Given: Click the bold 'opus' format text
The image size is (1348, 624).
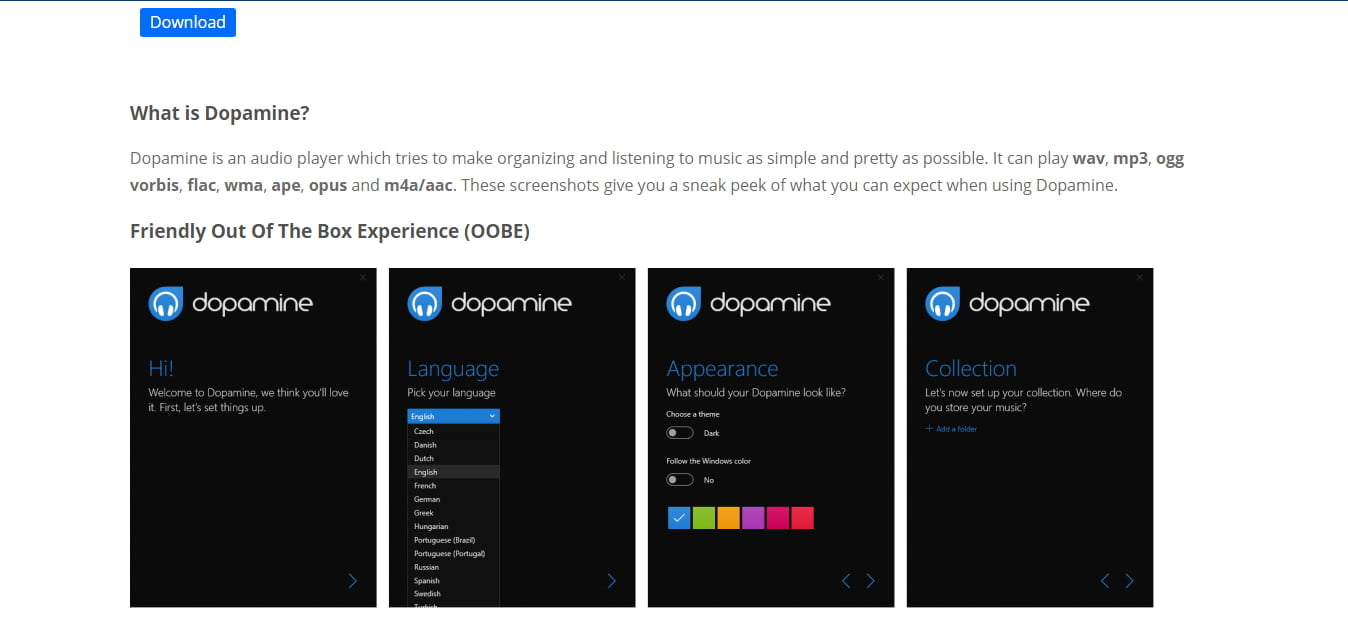Looking at the screenshot, I should coord(328,186).
